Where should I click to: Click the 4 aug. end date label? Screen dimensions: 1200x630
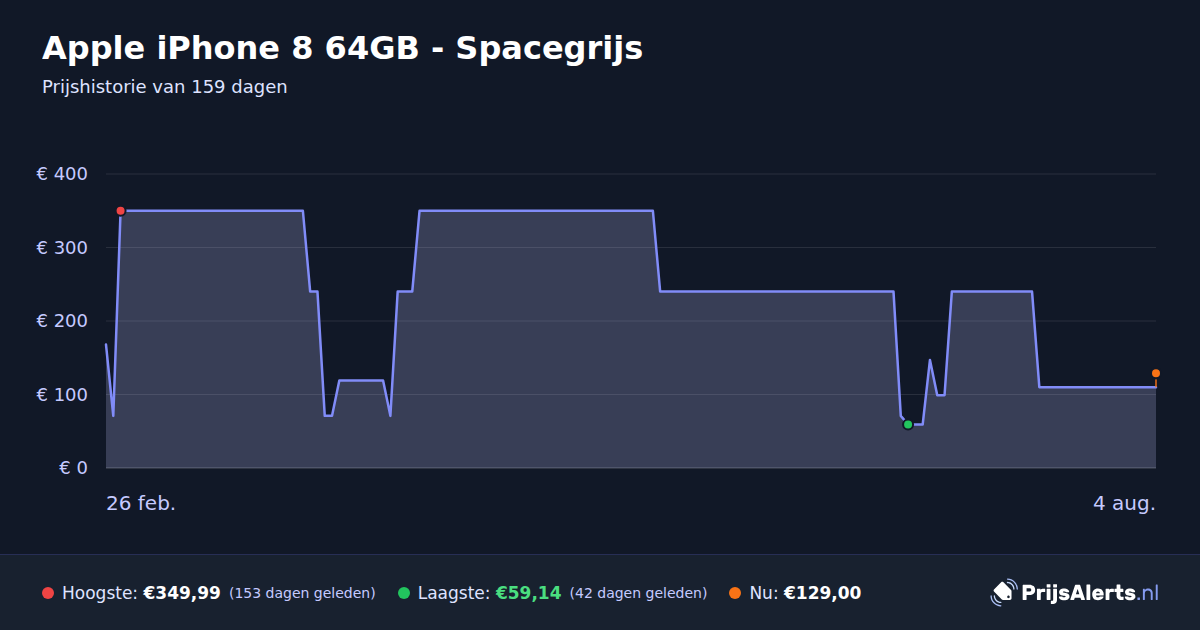click(x=1124, y=504)
